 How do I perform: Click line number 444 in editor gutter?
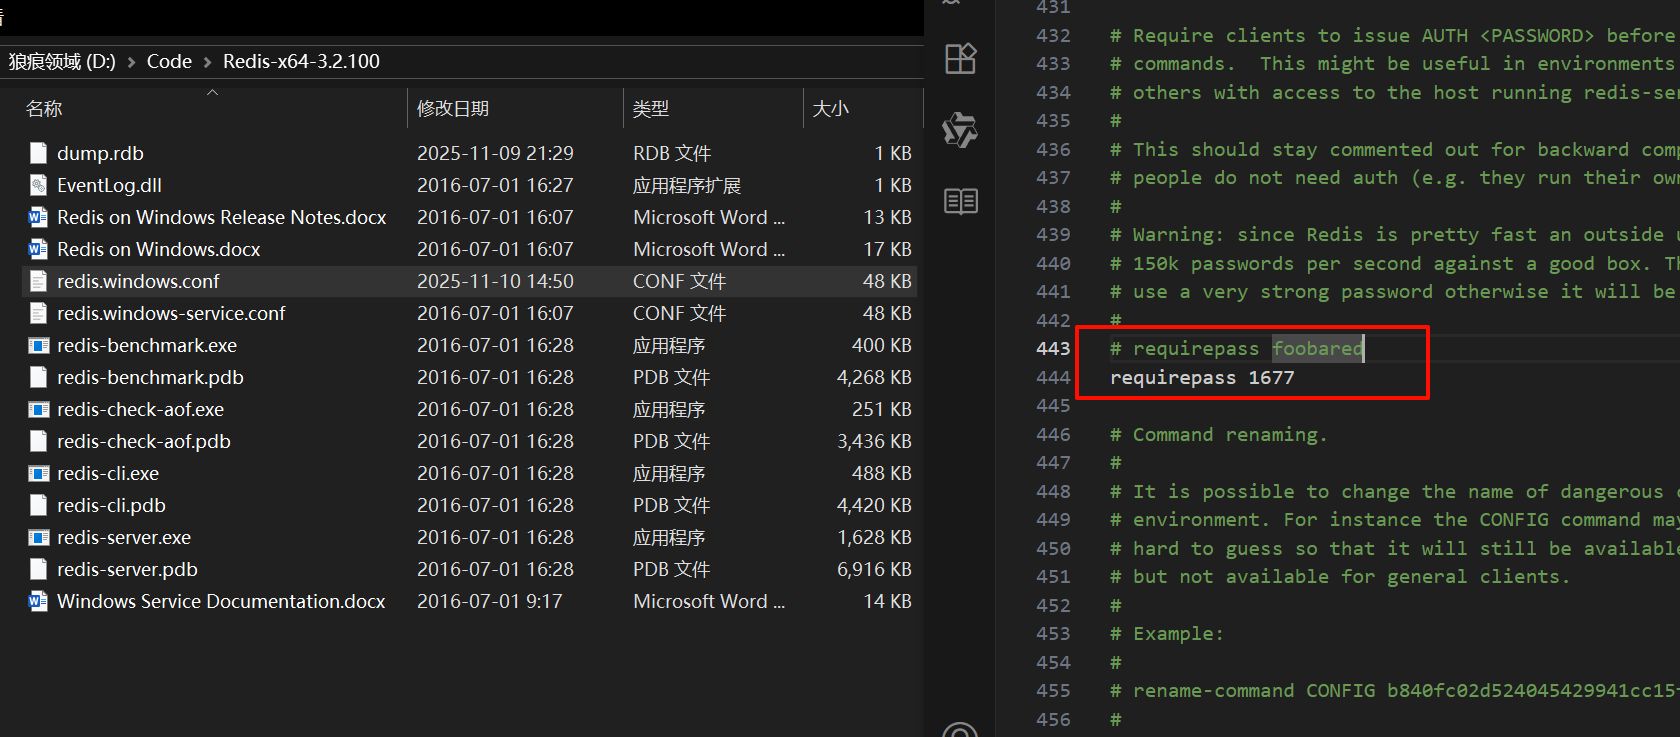(x=1053, y=378)
